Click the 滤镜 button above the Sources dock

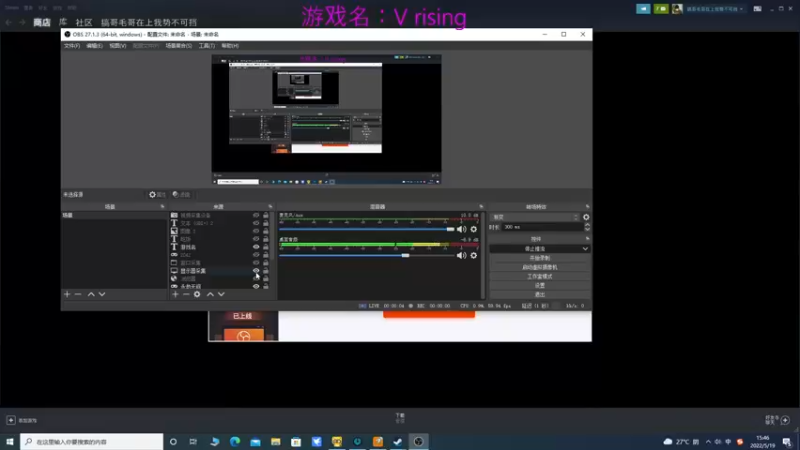[182, 194]
